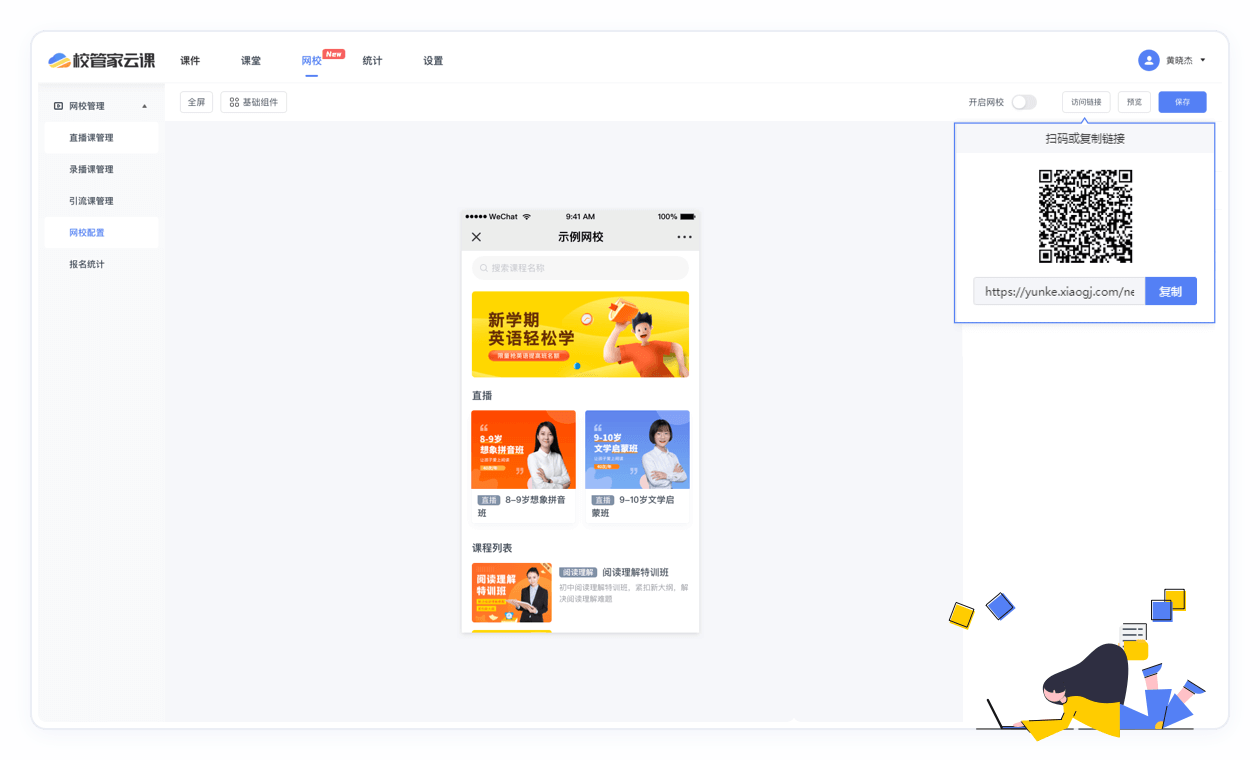This screenshot has height=760, width=1260.
Task: Switch to the 课堂 tab
Action: pos(251,61)
